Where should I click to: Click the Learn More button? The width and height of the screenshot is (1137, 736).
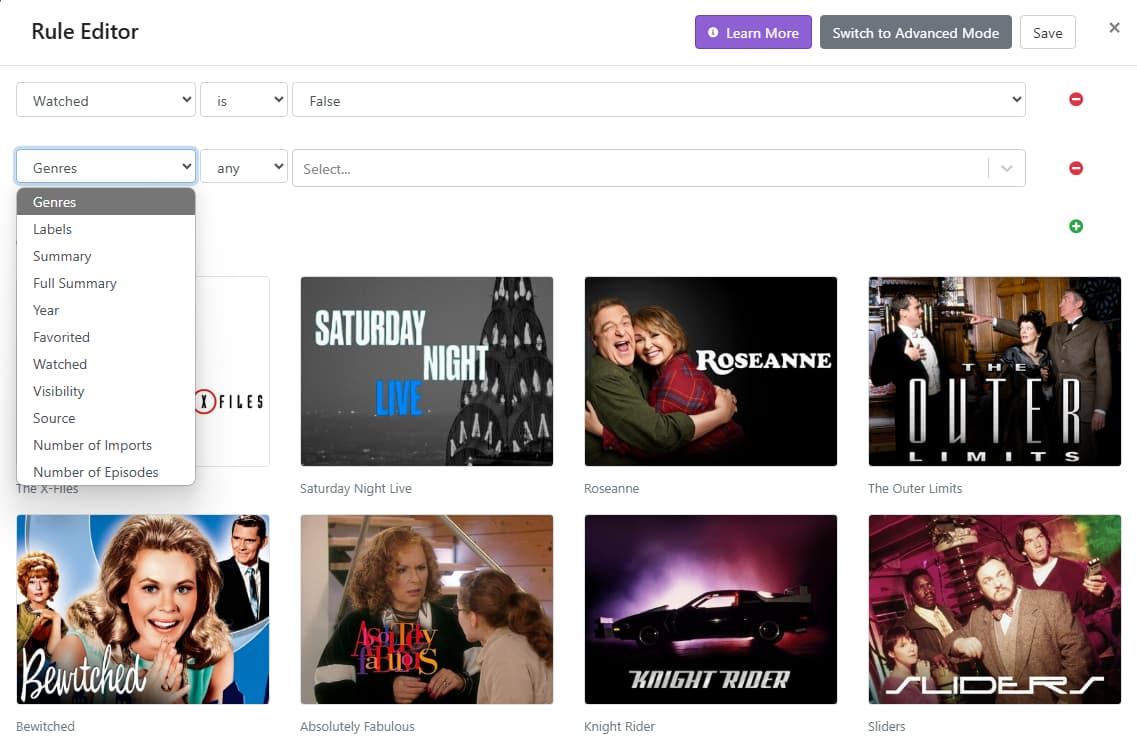point(753,32)
